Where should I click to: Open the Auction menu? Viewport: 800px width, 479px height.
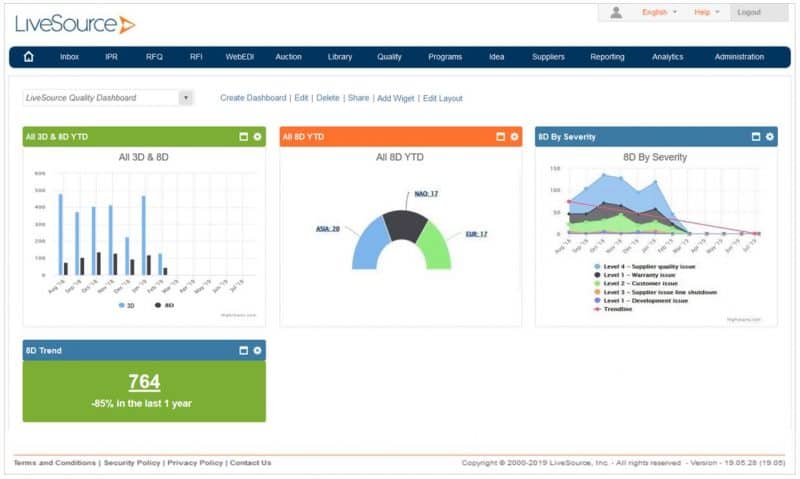tap(288, 57)
